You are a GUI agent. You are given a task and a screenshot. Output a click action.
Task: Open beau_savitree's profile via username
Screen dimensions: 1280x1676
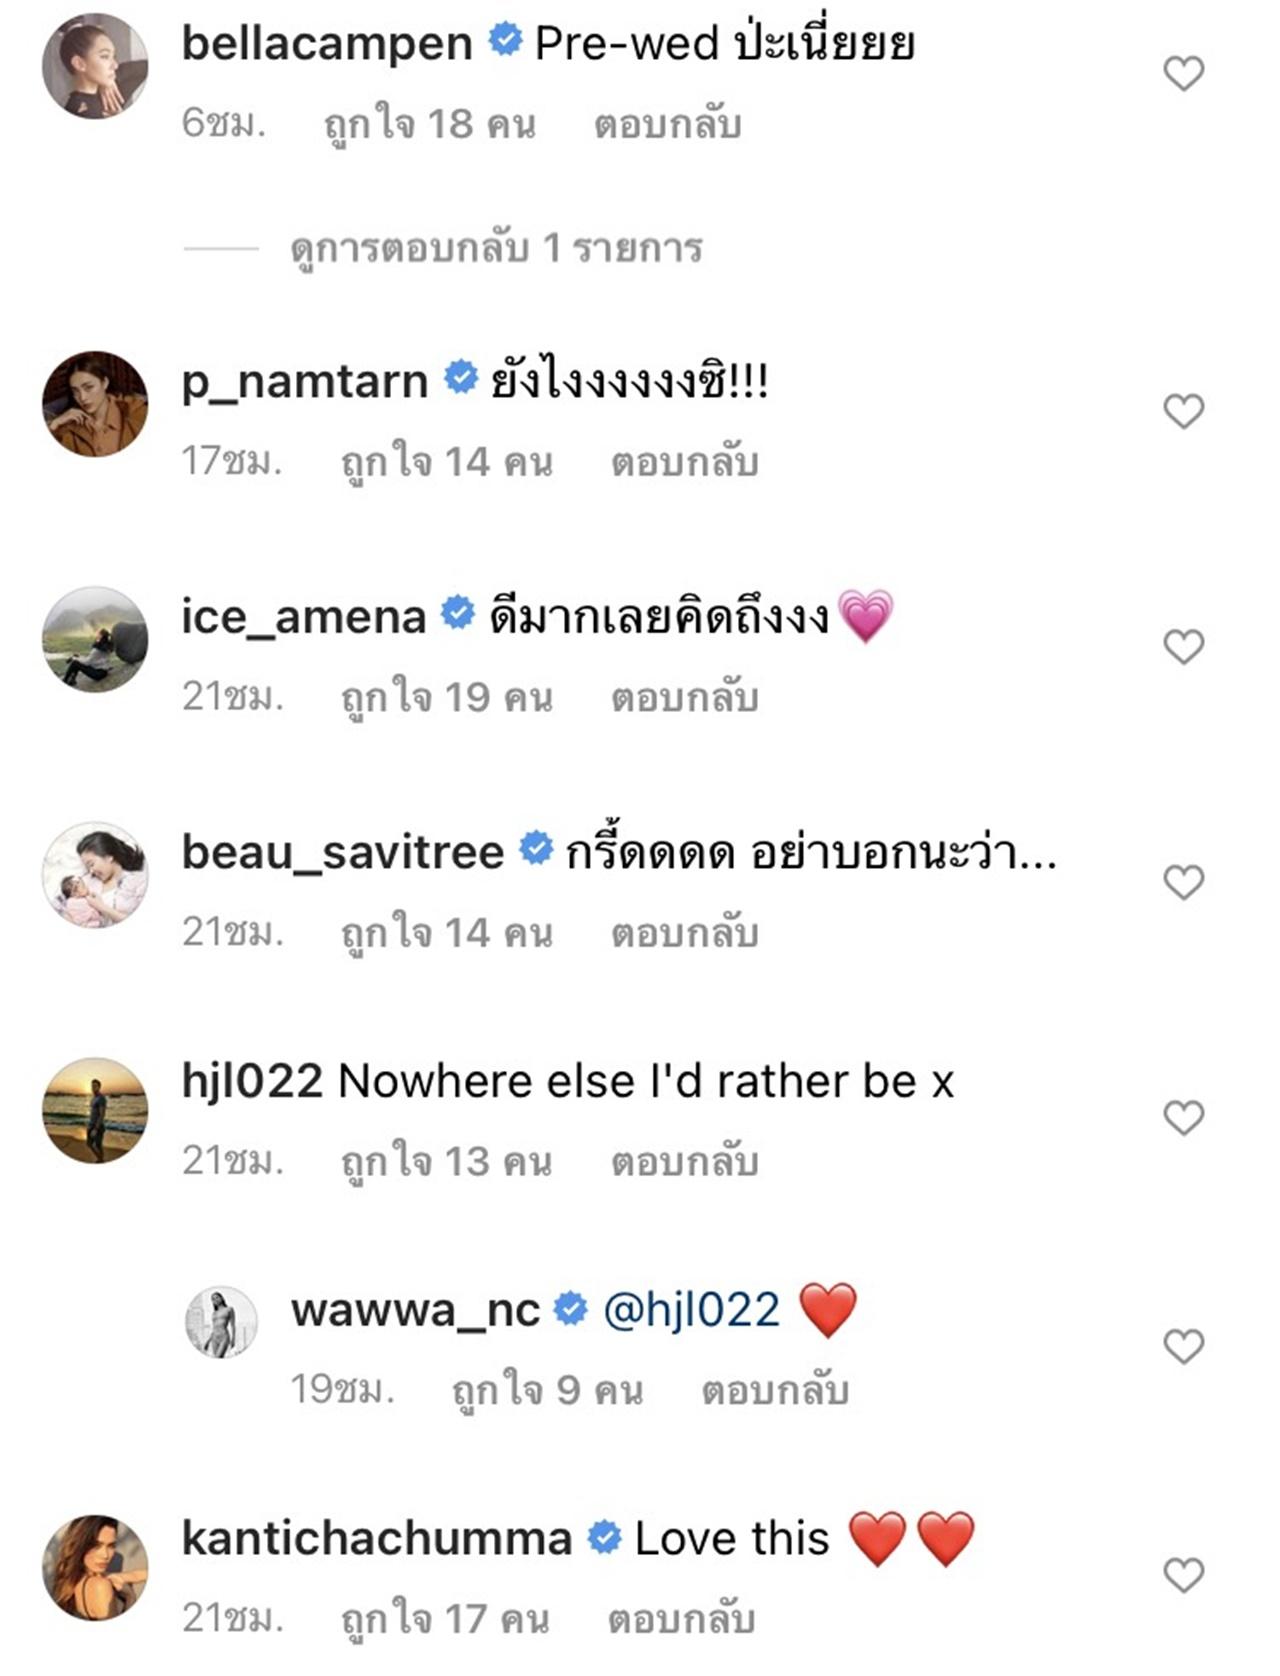342,852
